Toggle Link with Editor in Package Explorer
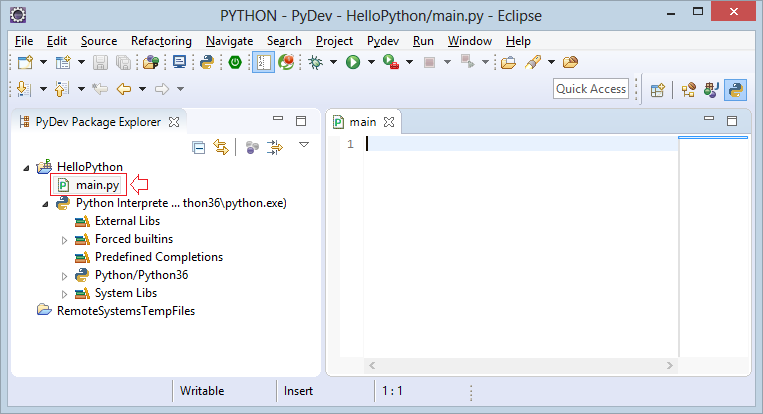This screenshot has height=414, width=763. [x=221, y=147]
